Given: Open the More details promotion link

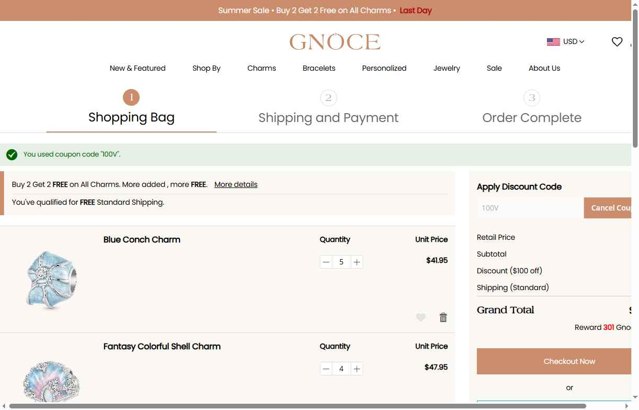Looking at the screenshot, I should tap(236, 184).
